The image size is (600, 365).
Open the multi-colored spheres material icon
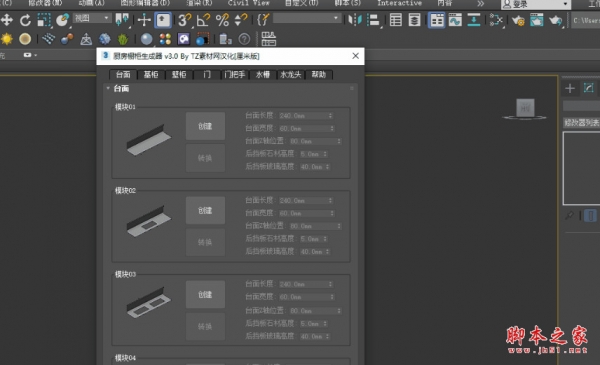tap(165, 39)
